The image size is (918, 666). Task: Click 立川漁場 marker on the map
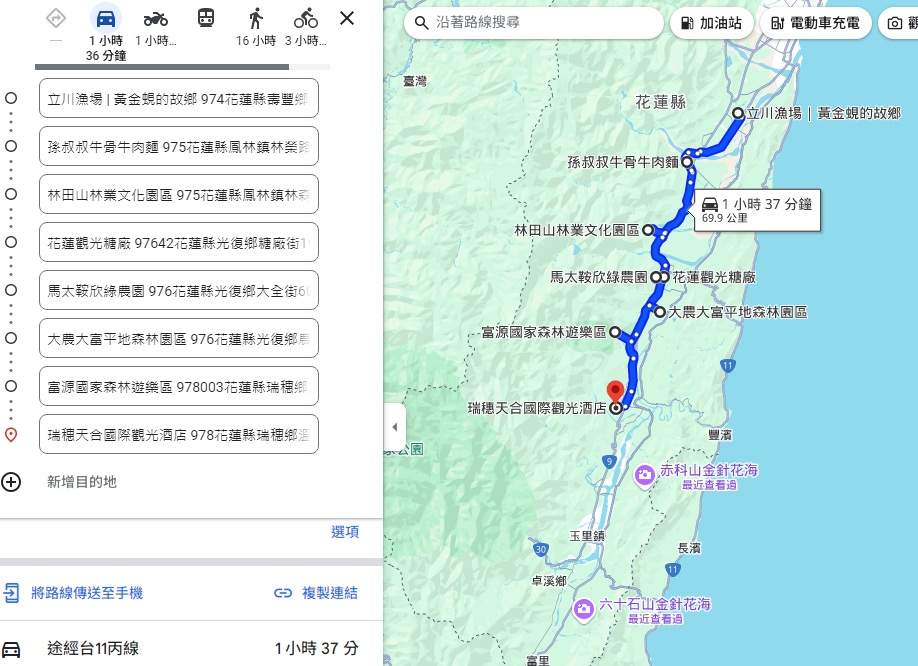pyautogui.click(x=738, y=113)
